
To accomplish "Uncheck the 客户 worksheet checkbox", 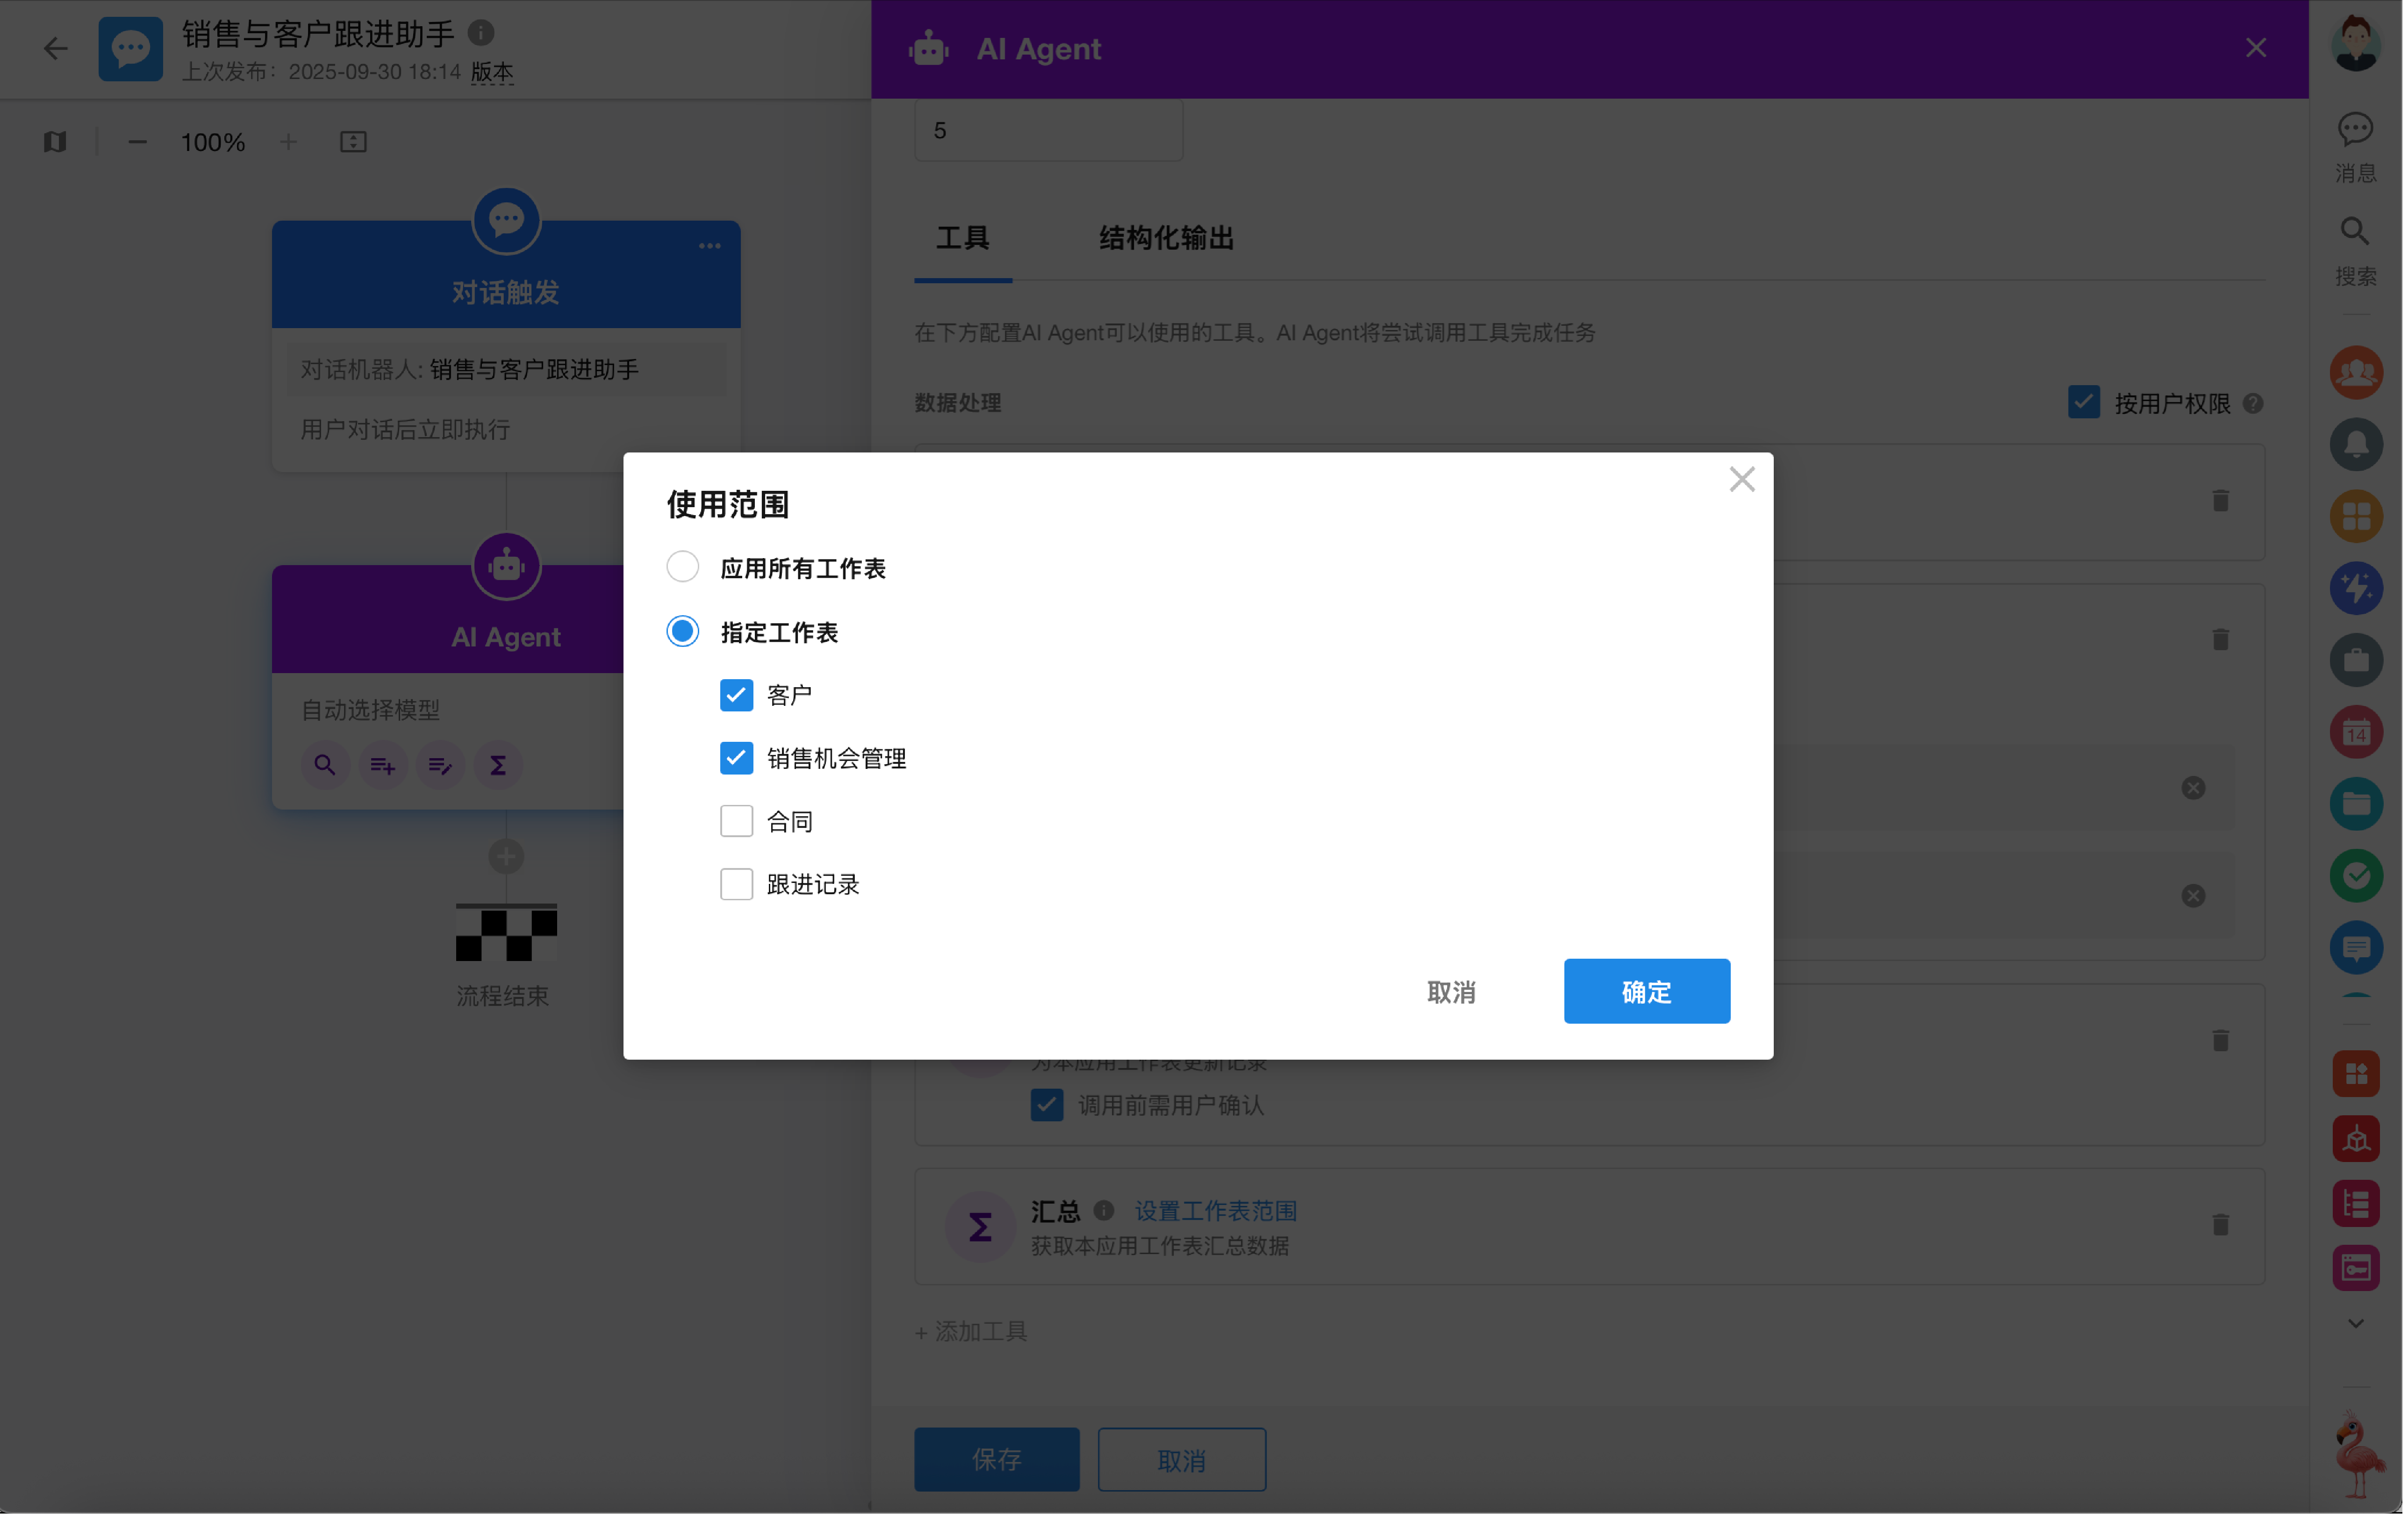I will 736,695.
